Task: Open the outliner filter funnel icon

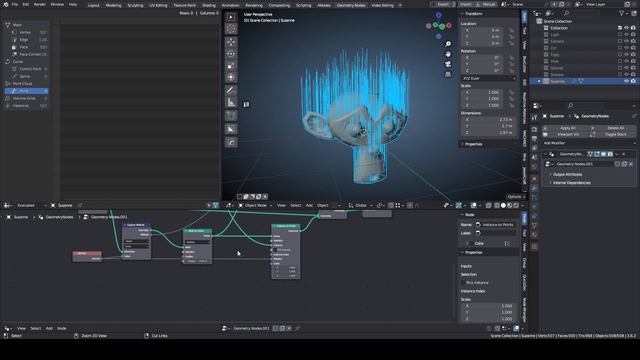Action: 622,13
